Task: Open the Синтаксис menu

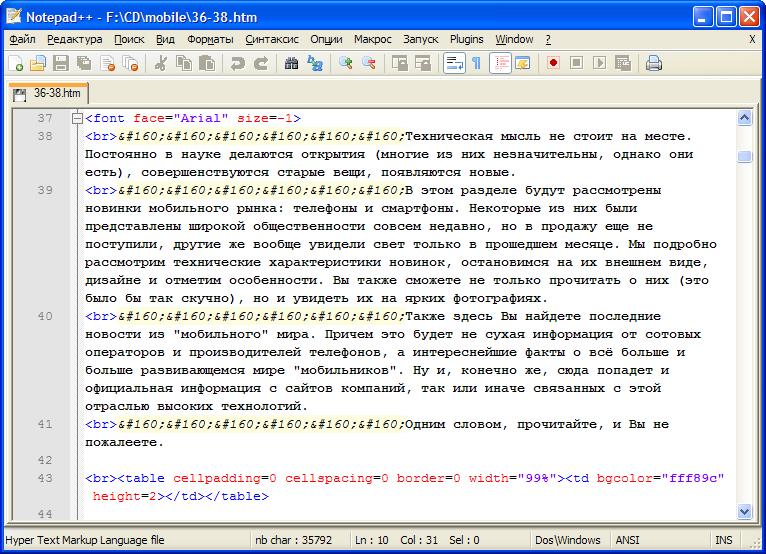Action: 272,39
